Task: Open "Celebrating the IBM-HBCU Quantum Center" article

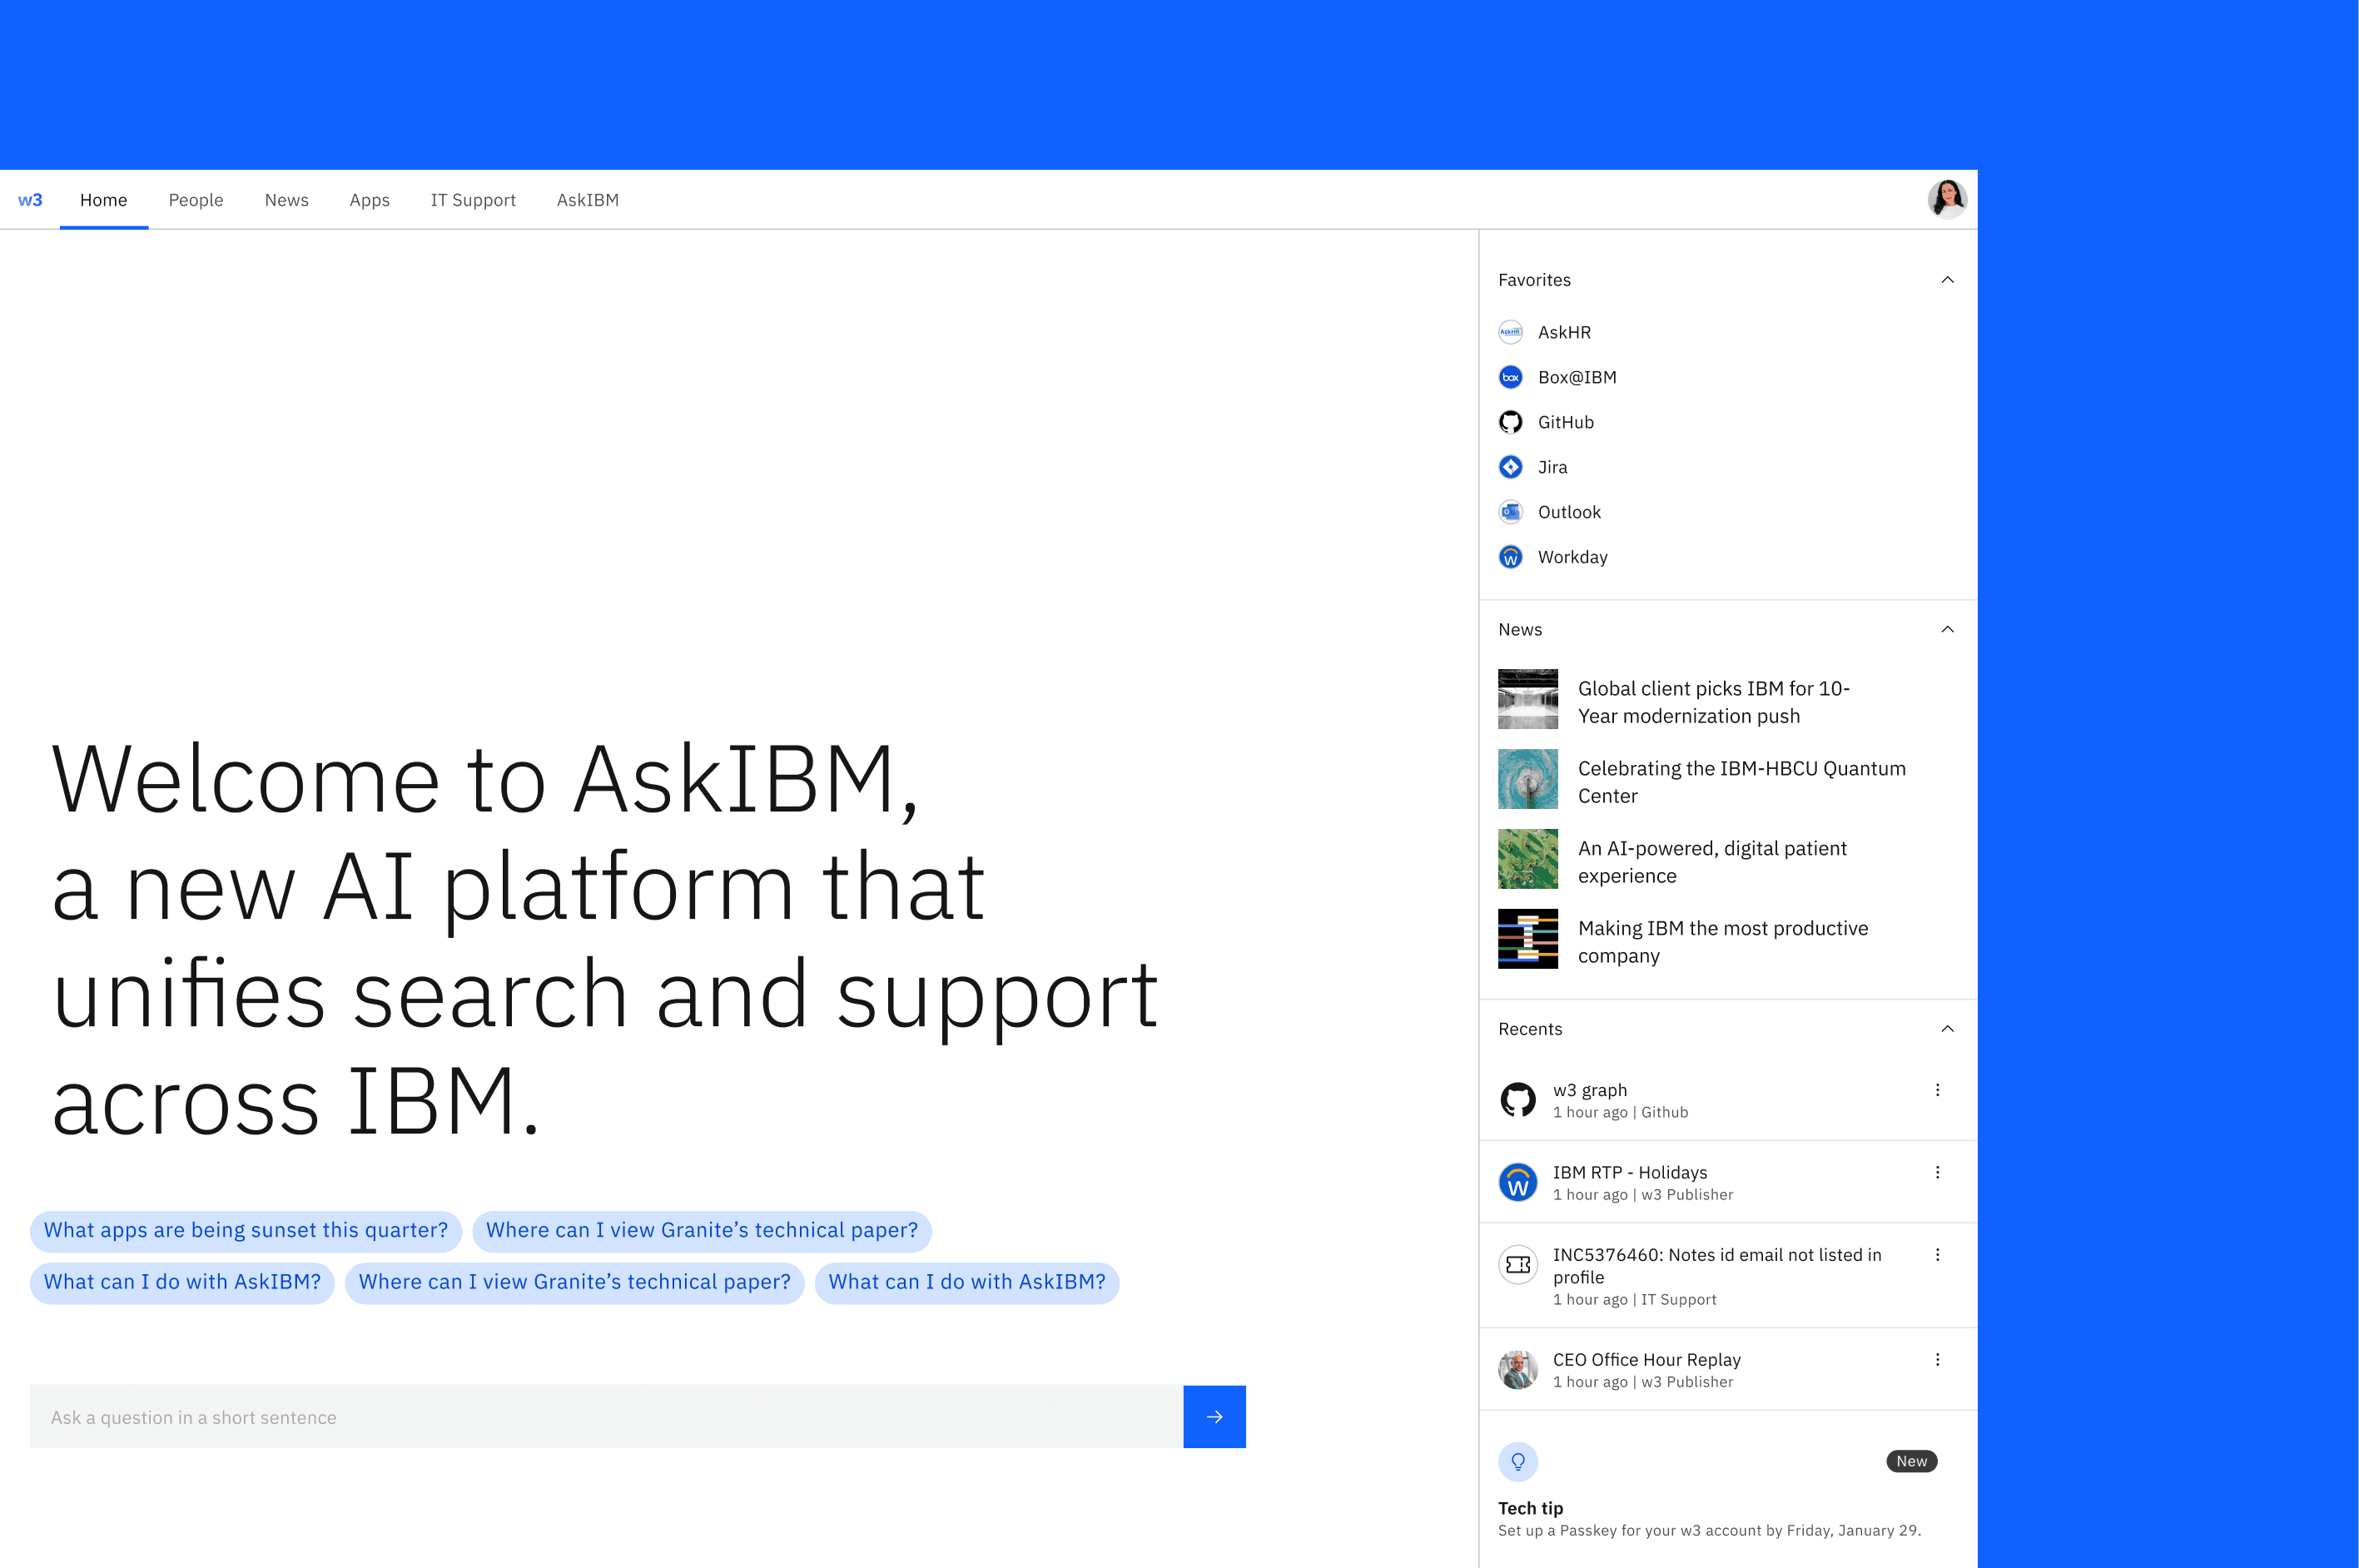Action: pyautogui.click(x=1741, y=781)
